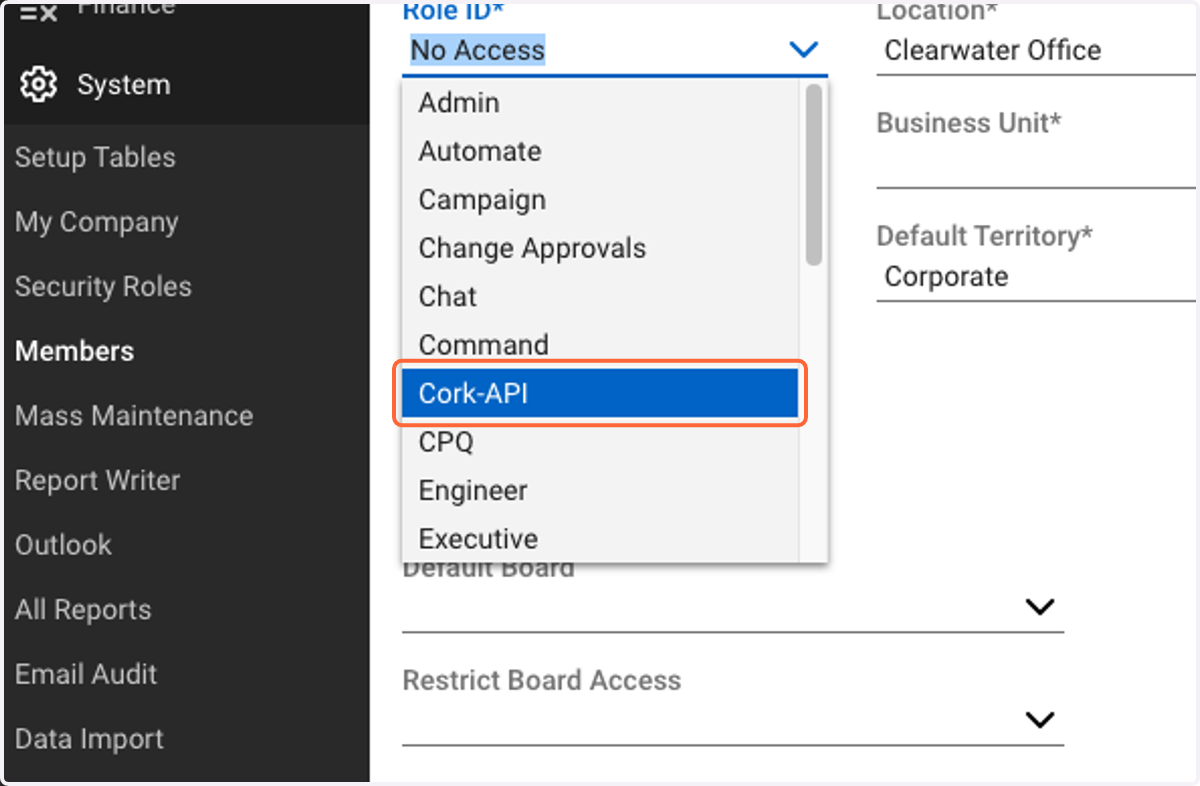Open All Reports
Viewport: 1200px width, 786px height.
[x=83, y=610]
